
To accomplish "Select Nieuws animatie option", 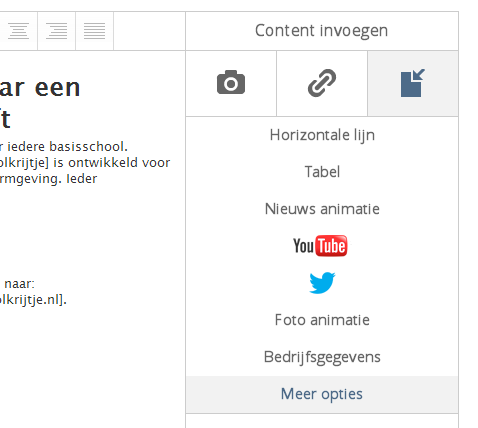I will (322, 209).
